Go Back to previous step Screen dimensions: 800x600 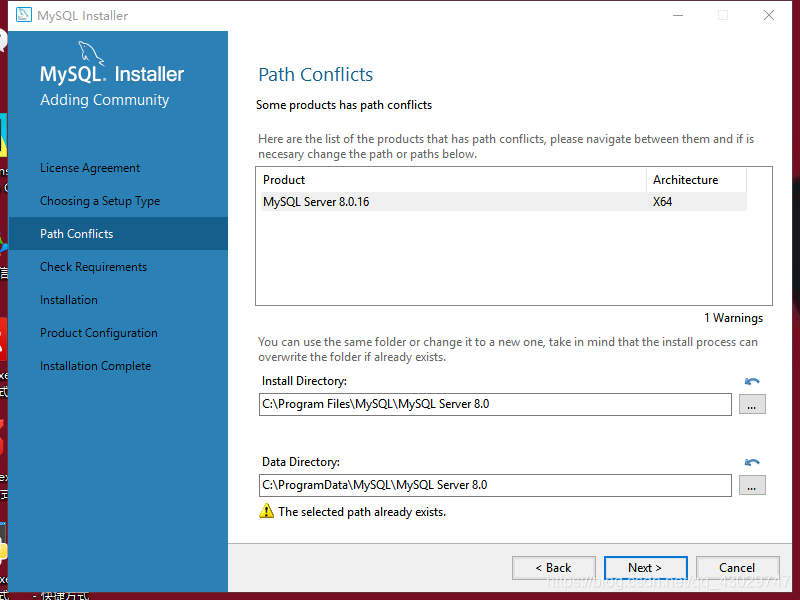(554, 568)
